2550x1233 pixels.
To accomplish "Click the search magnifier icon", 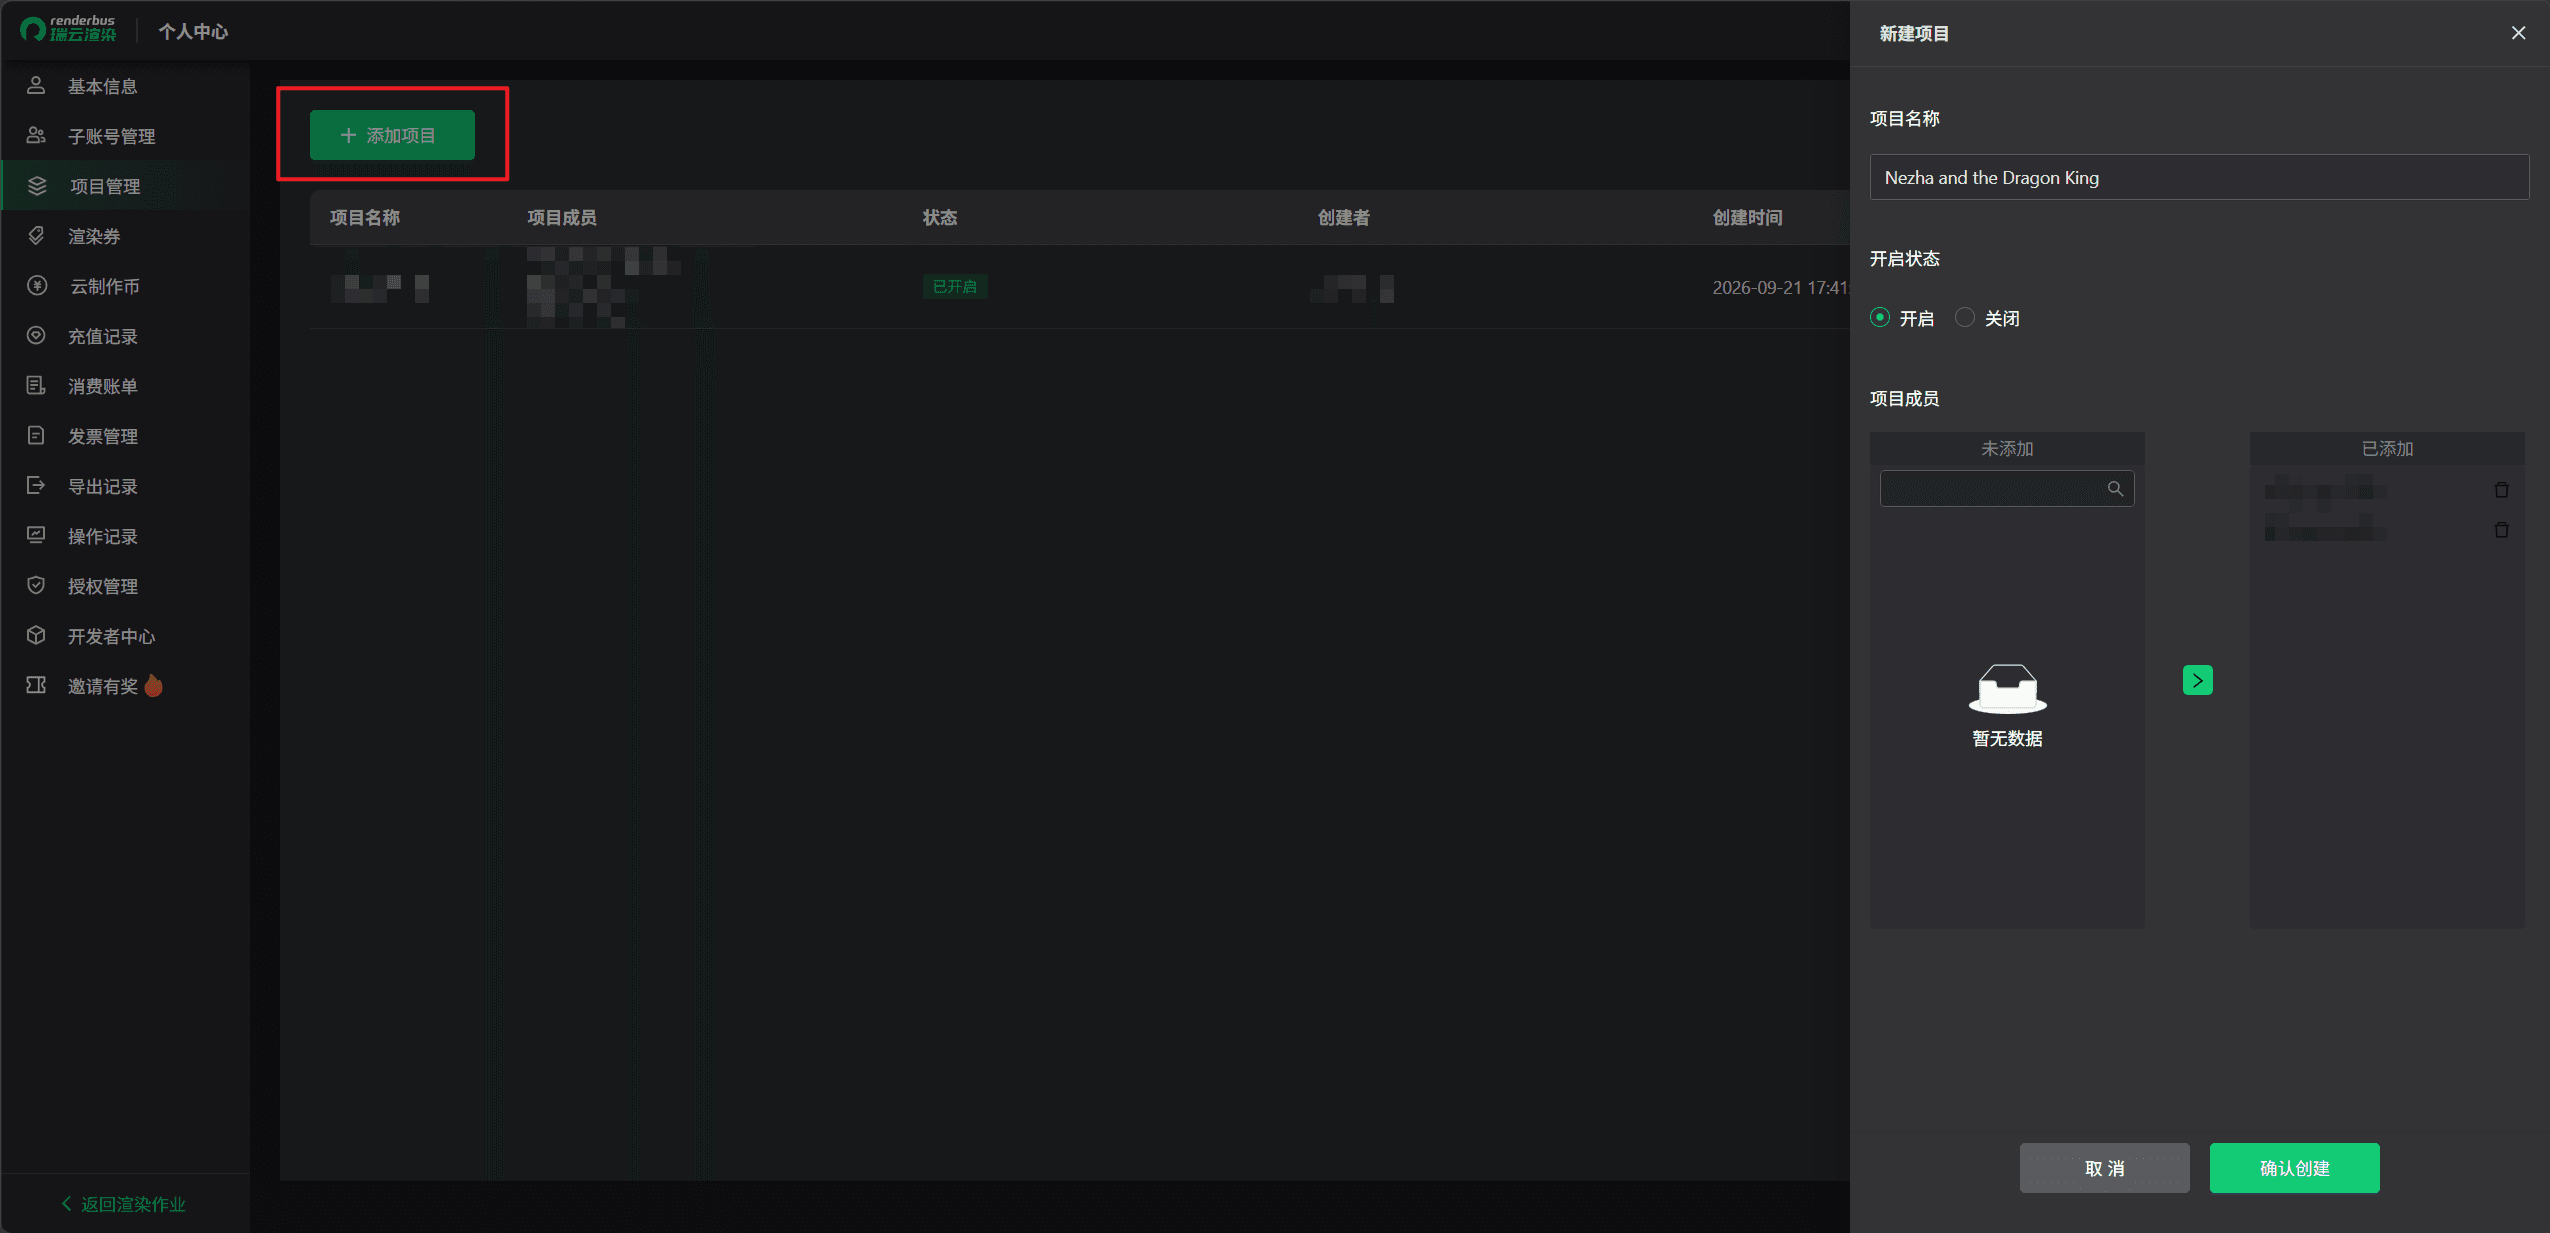I will pos(2115,489).
